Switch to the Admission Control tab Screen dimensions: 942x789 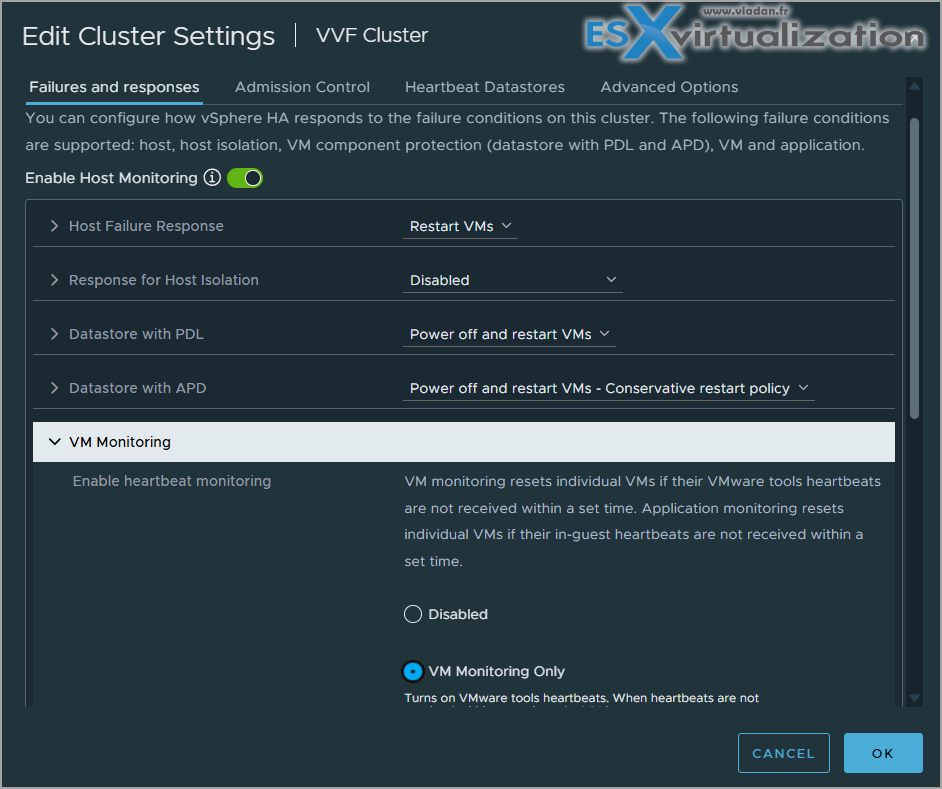pos(302,87)
